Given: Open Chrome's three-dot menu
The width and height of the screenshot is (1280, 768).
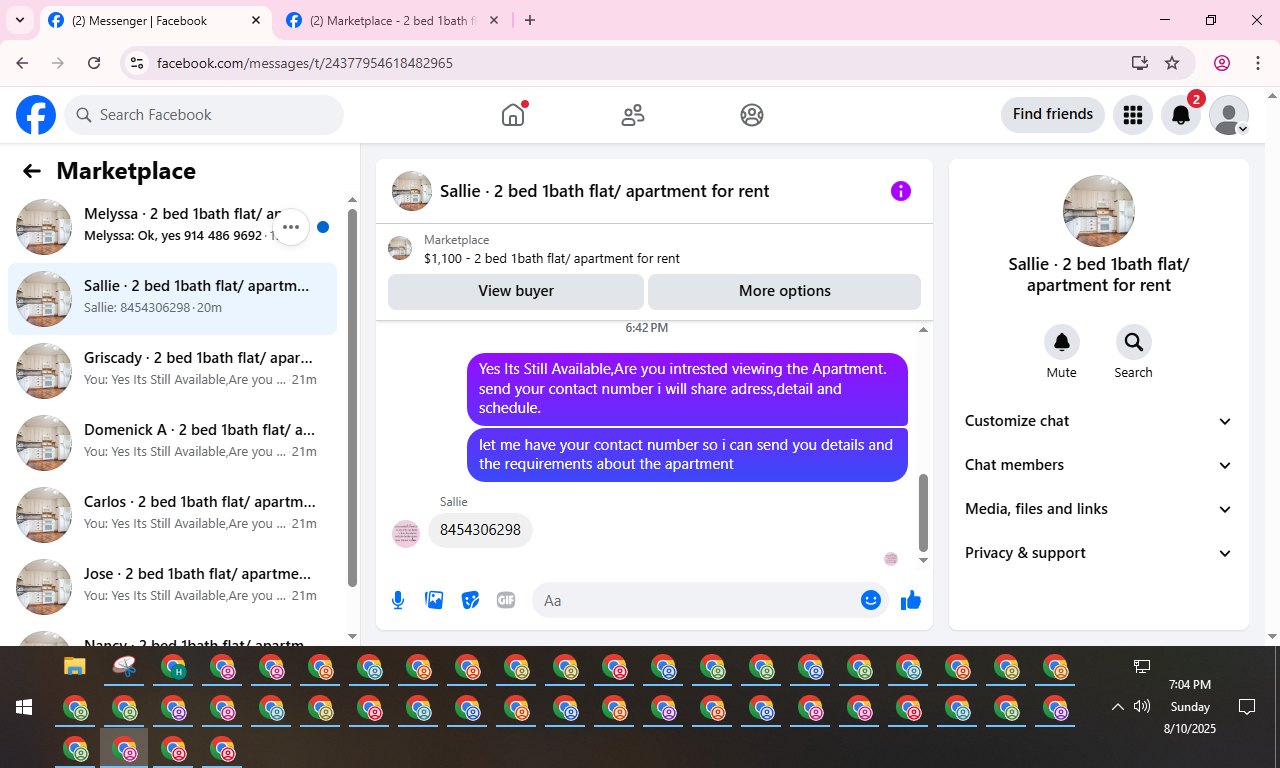Looking at the screenshot, I should click(x=1258, y=63).
